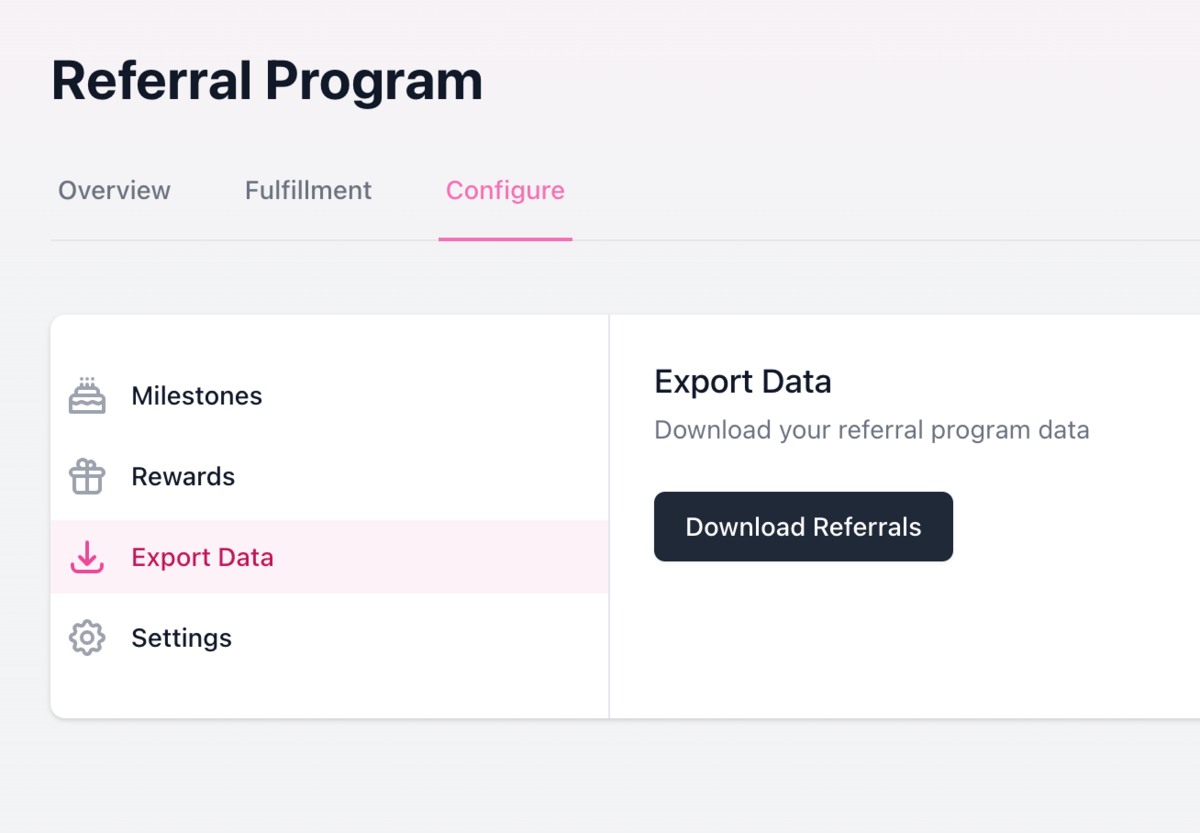Select the Rewards sidebar label

[x=183, y=477]
